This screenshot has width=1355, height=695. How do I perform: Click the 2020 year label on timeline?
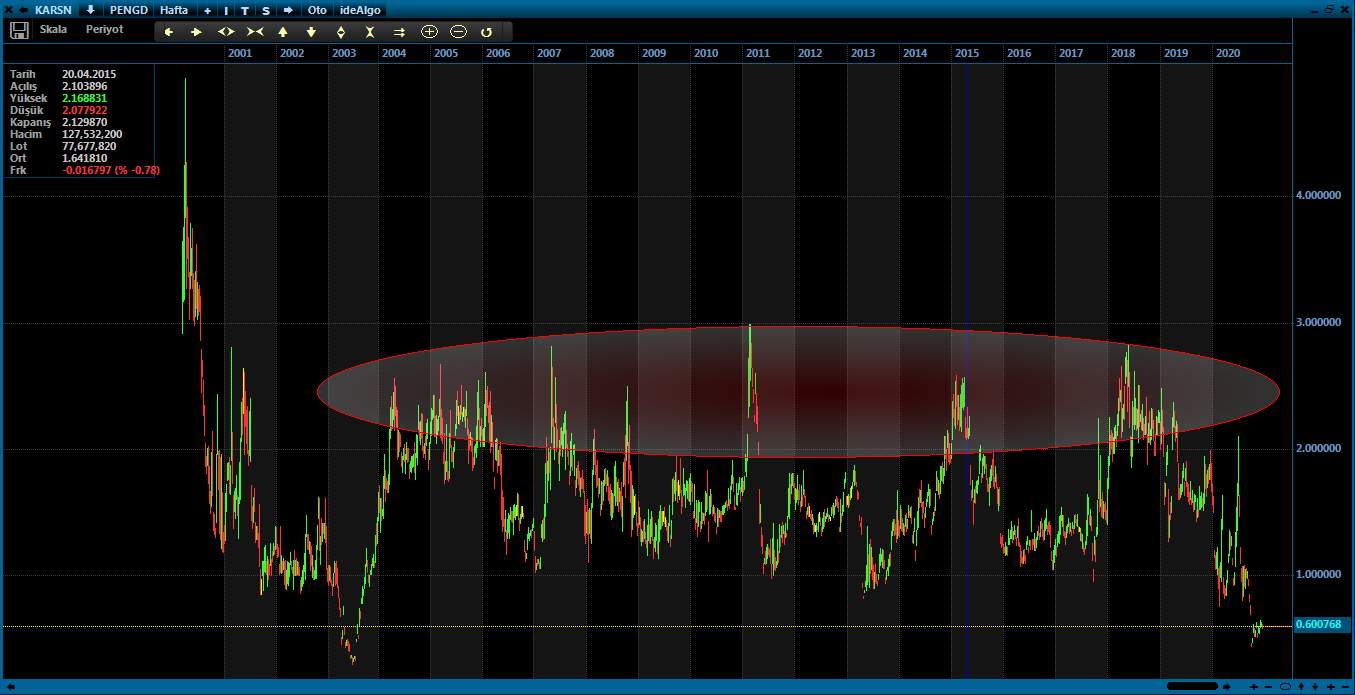pyautogui.click(x=1228, y=53)
